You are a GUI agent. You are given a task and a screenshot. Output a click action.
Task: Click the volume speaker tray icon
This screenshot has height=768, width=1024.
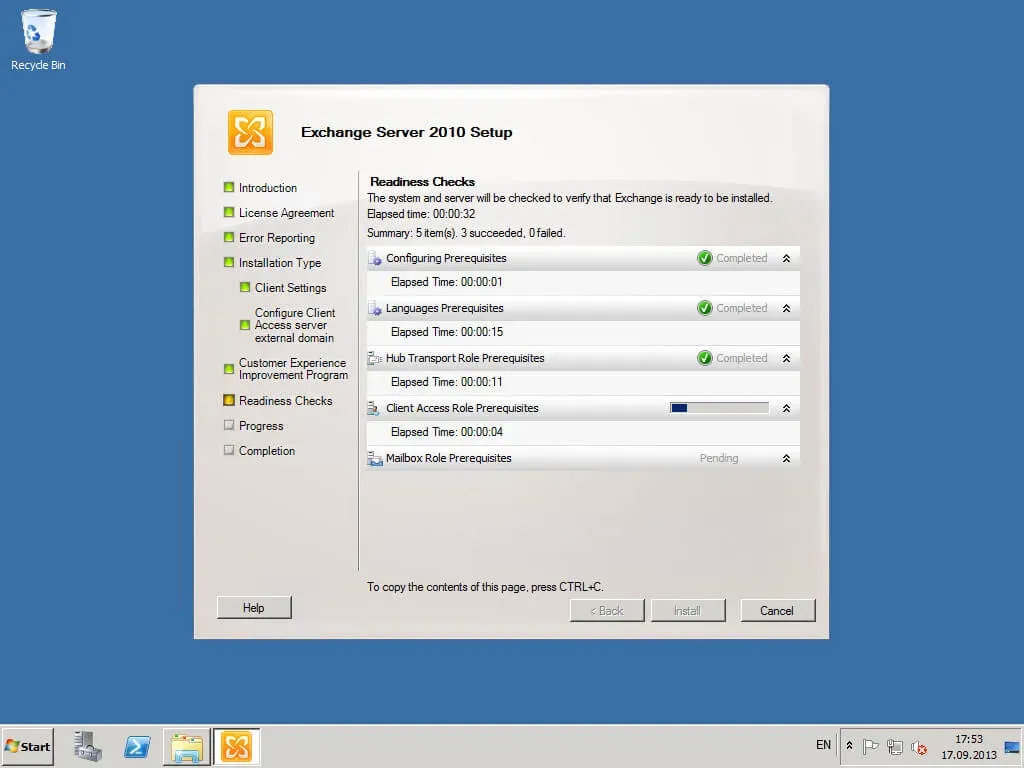pos(919,746)
